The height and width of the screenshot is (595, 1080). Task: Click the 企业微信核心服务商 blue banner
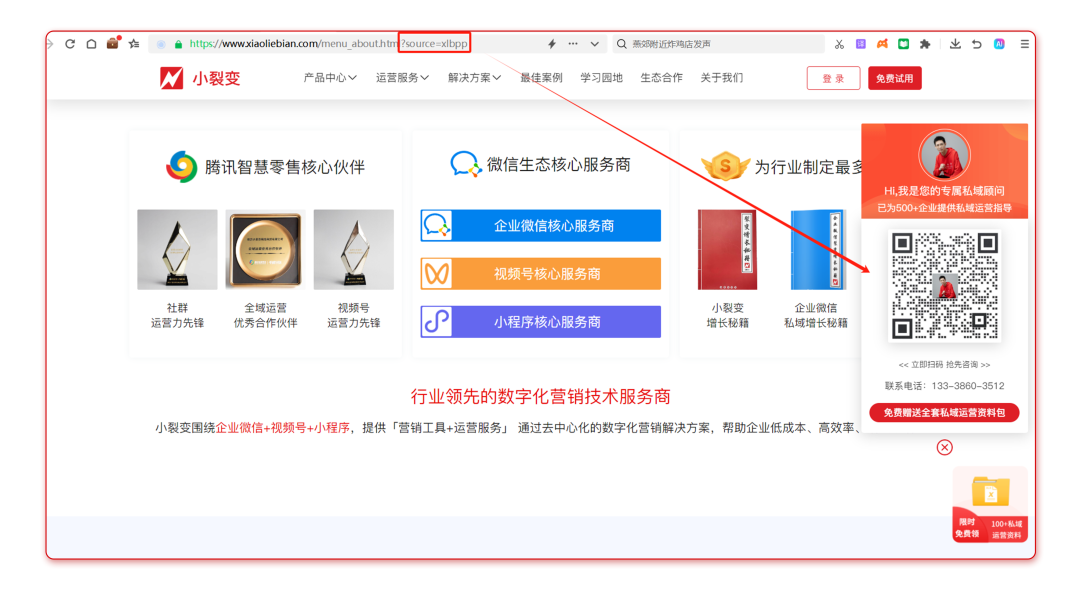tap(541, 226)
